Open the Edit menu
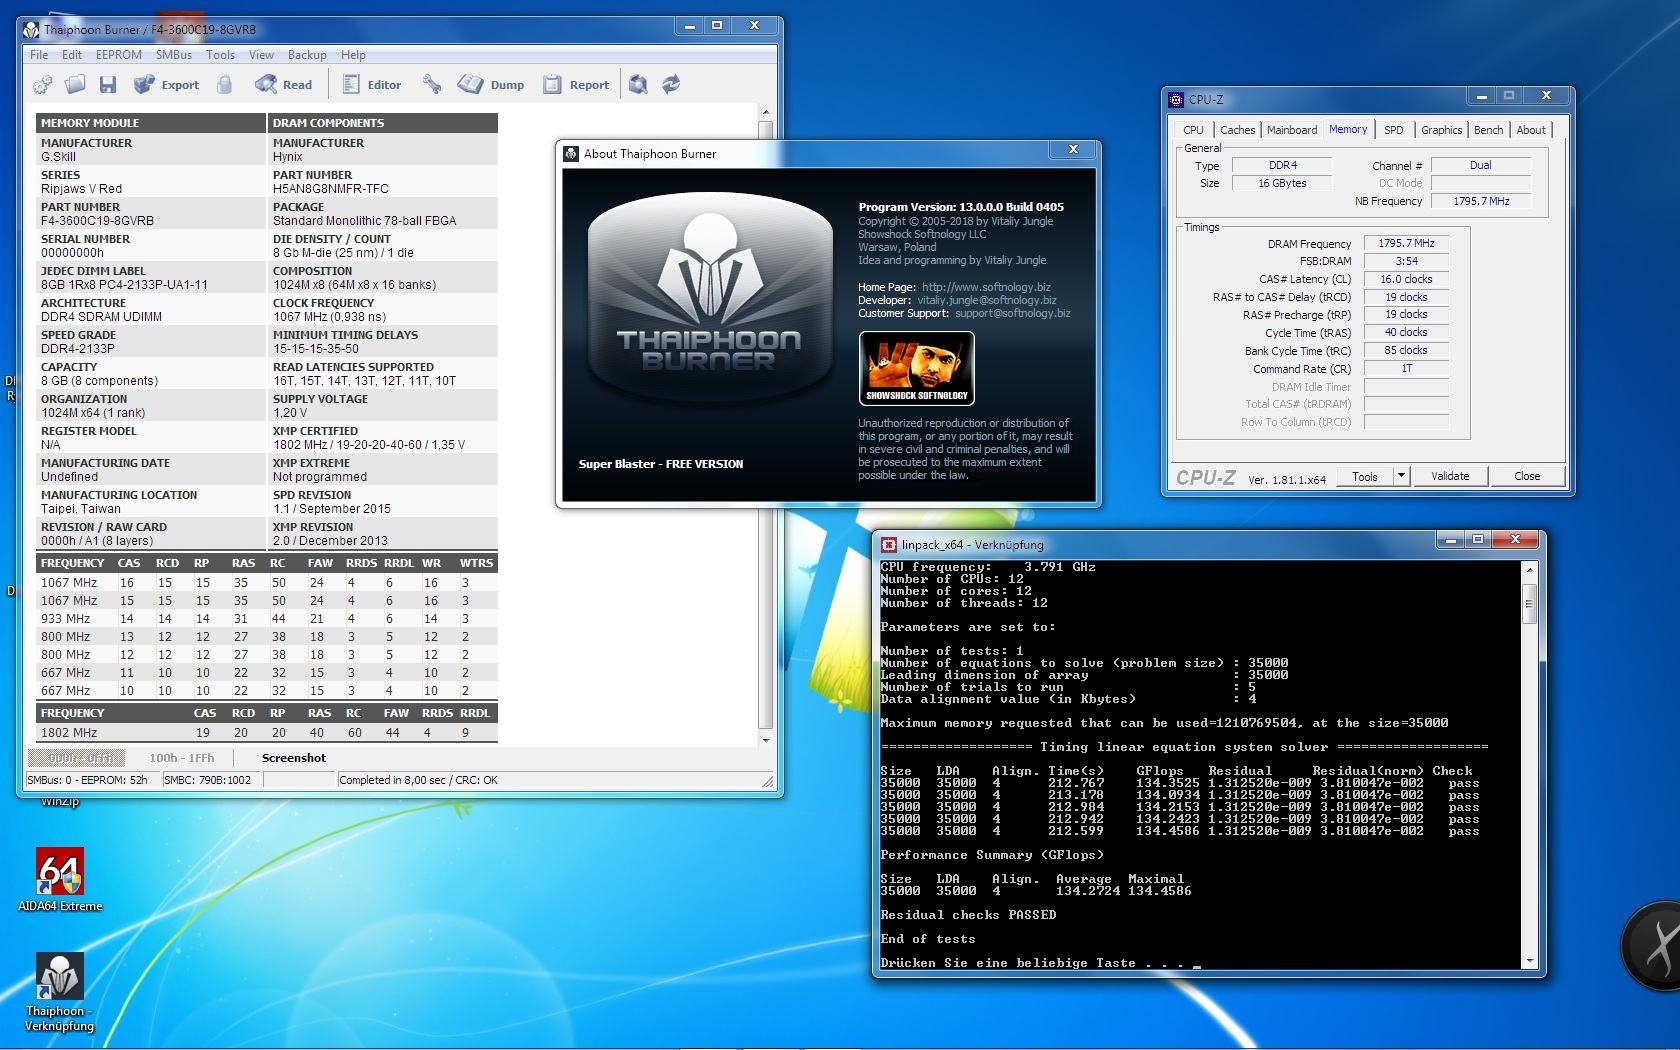 coord(72,55)
